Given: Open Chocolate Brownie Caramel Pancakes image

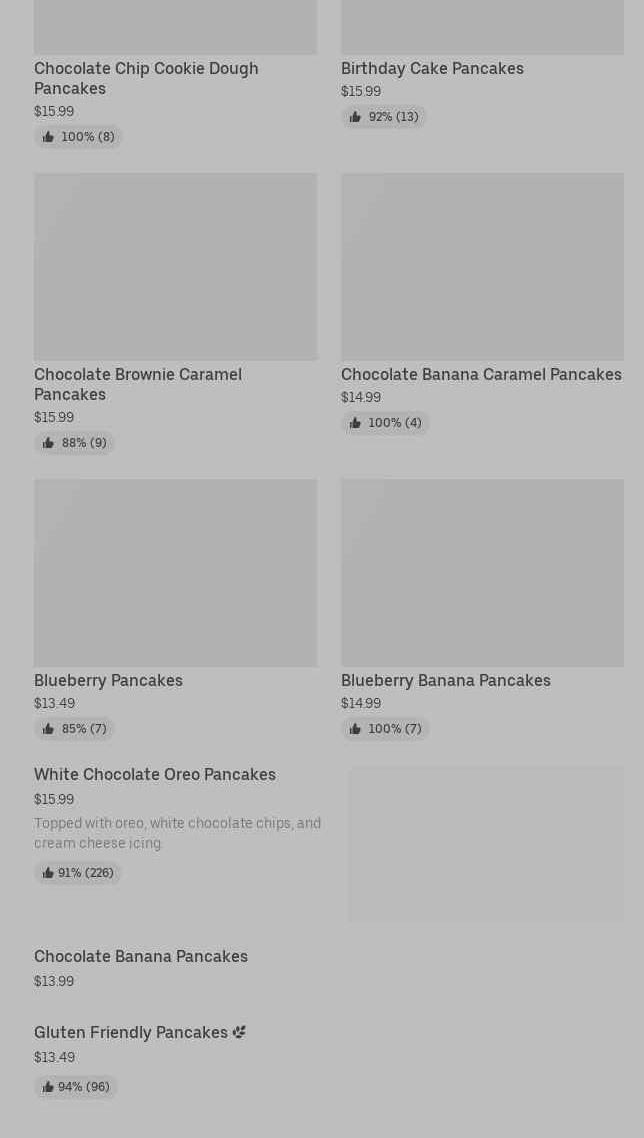Looking at the screenshot, I should pos(175,266).
